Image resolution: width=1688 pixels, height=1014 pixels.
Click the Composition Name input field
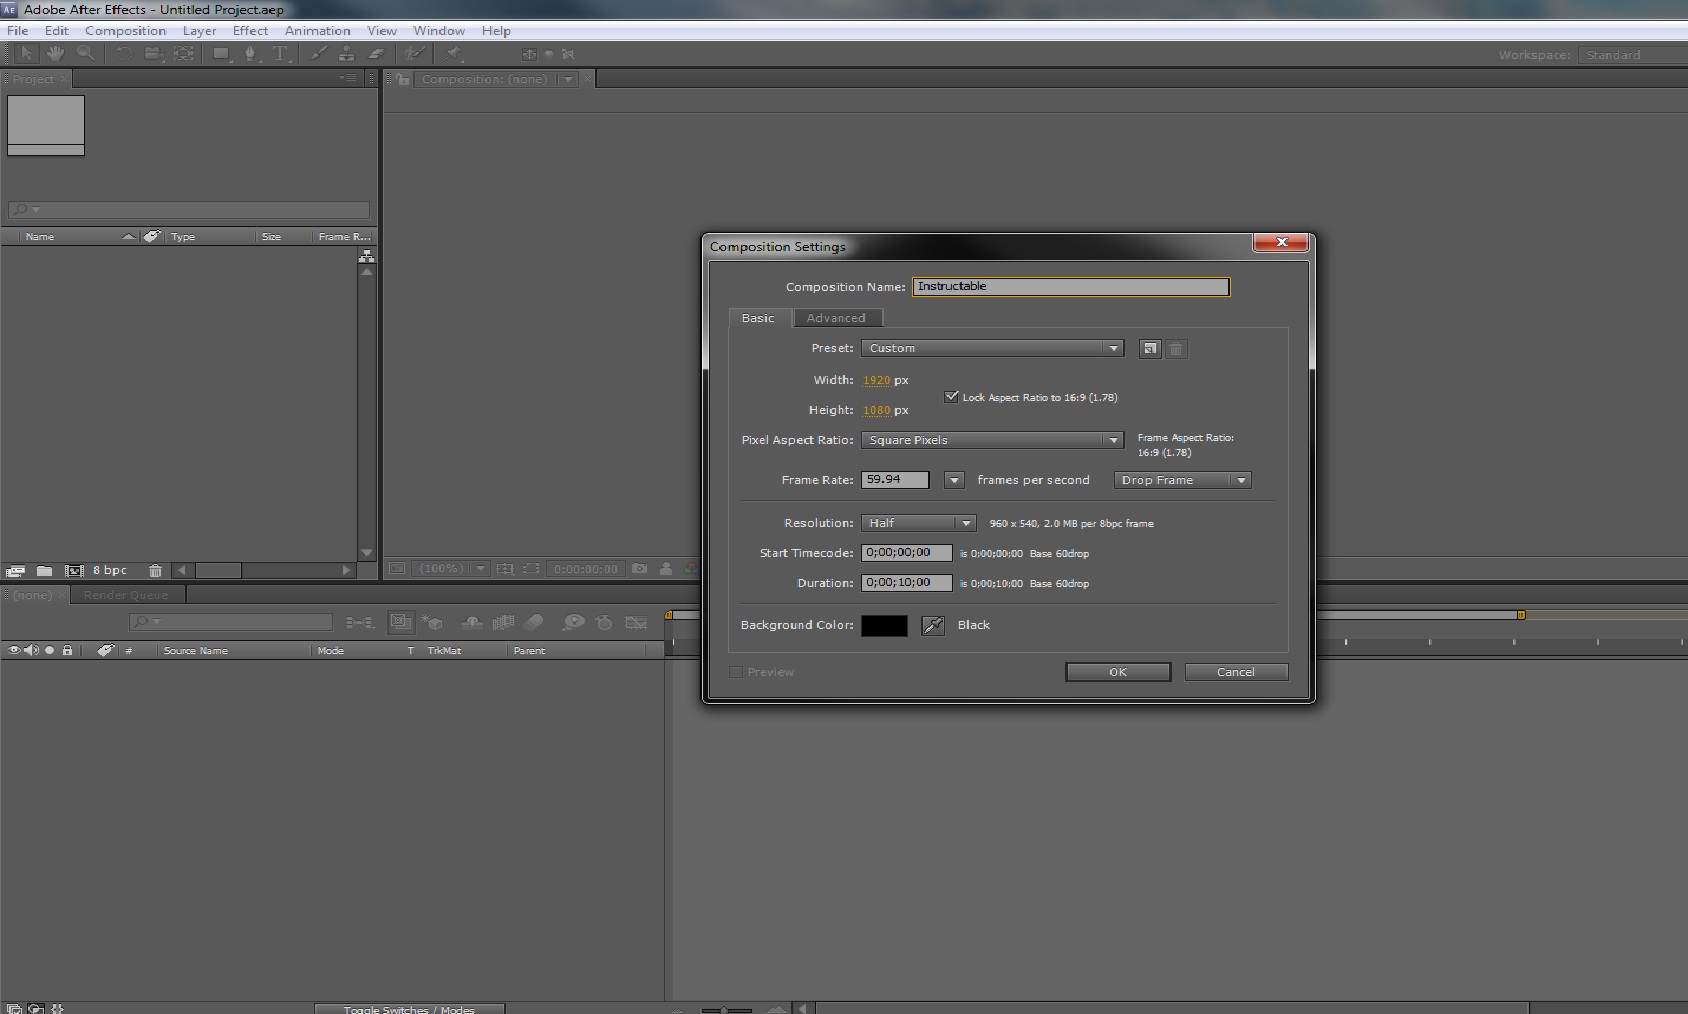(1071, 286)
